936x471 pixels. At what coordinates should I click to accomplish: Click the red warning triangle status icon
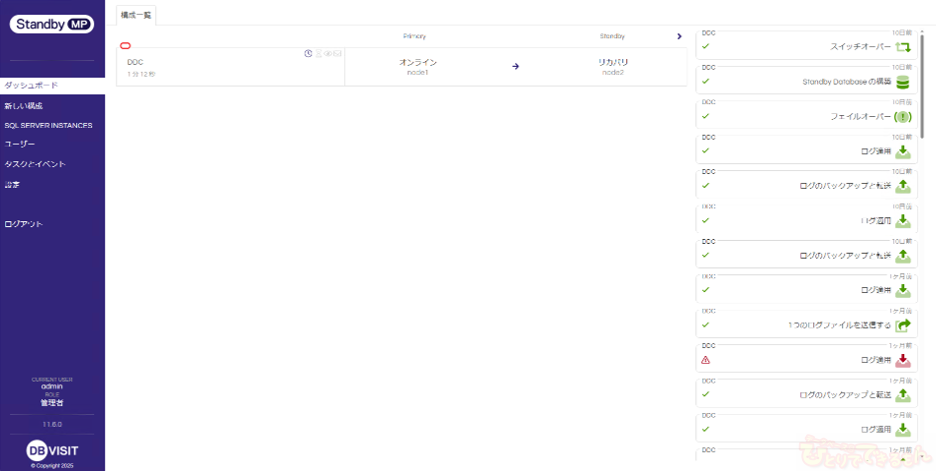(706, 360)
